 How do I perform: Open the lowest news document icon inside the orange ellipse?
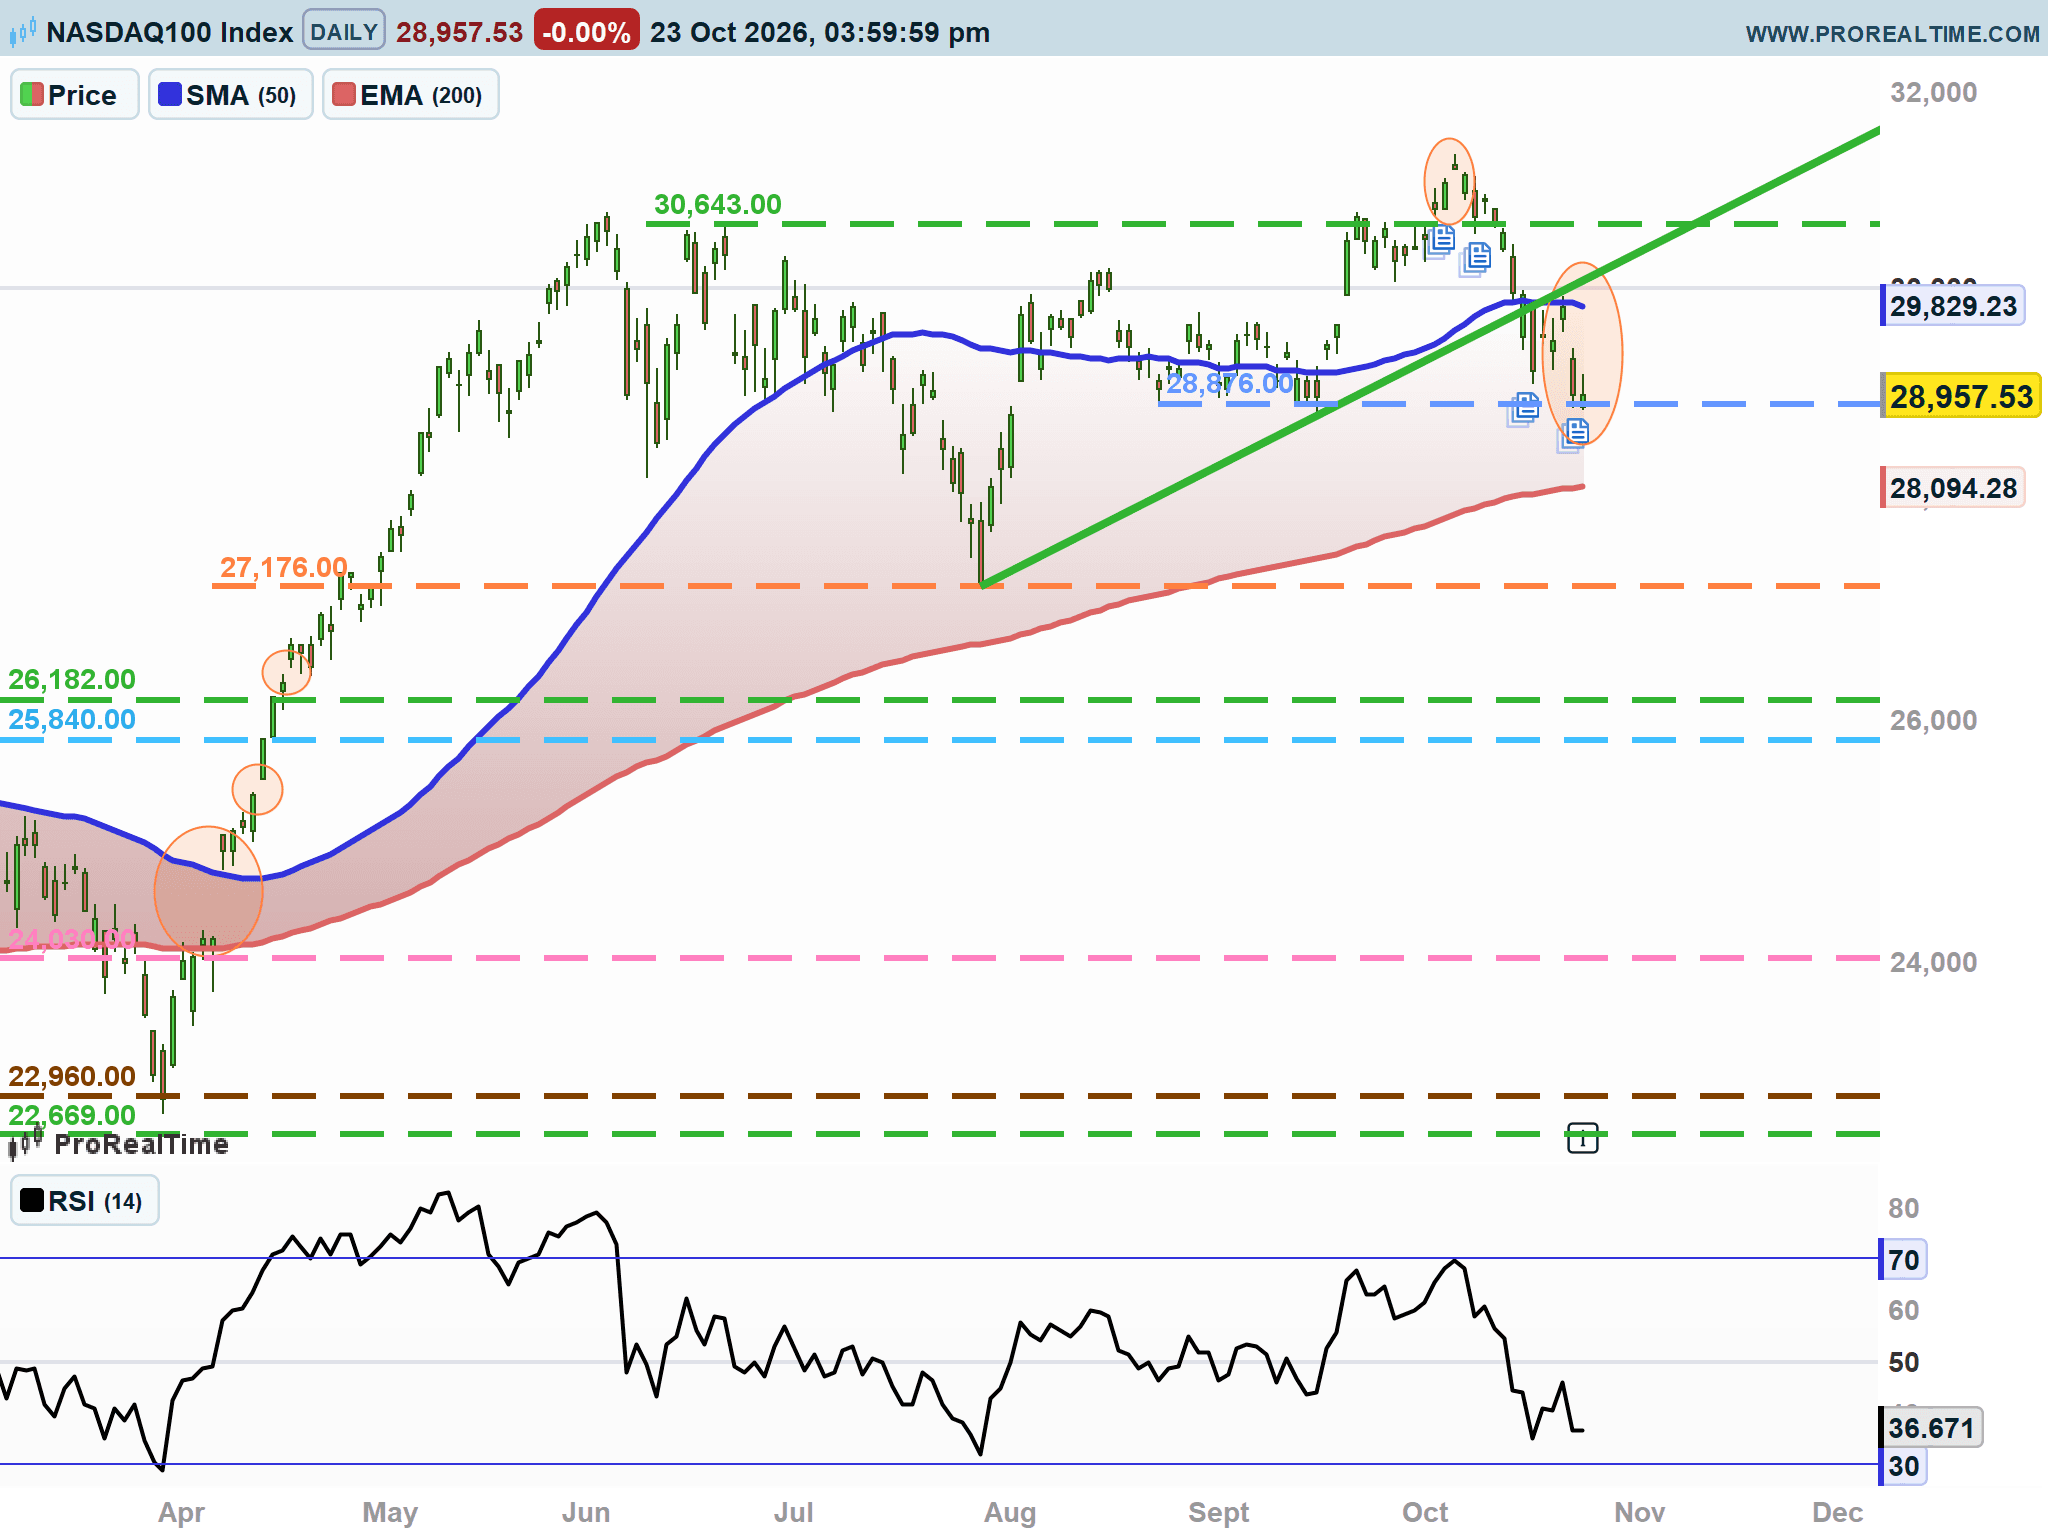coord(1574,434)
